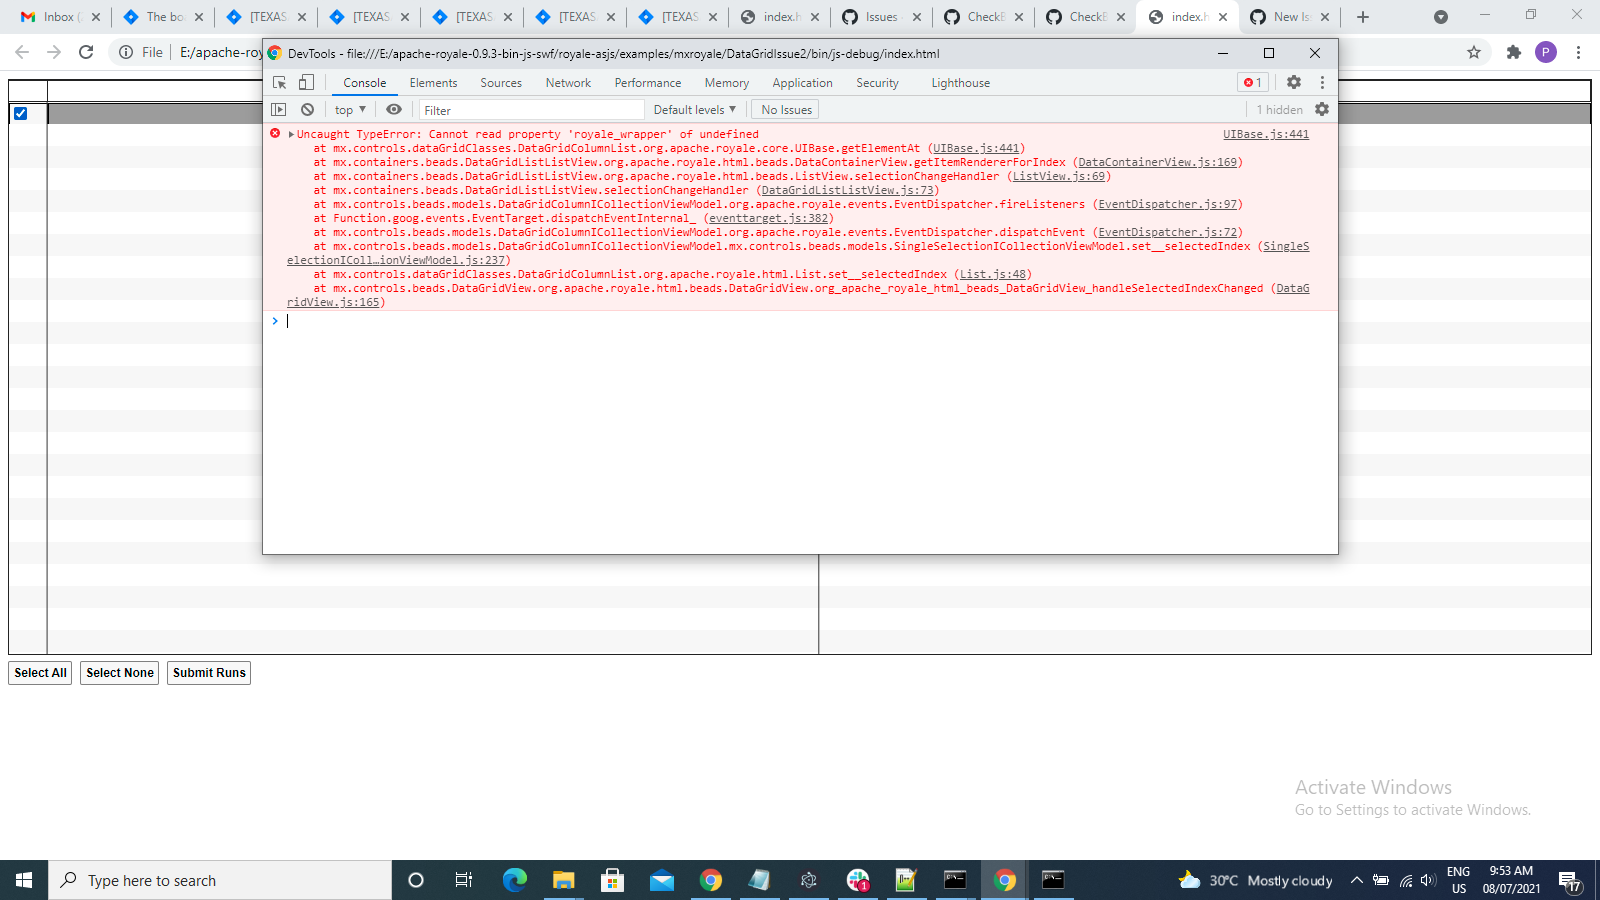Type in the console Filter field

tap(530, 109)
